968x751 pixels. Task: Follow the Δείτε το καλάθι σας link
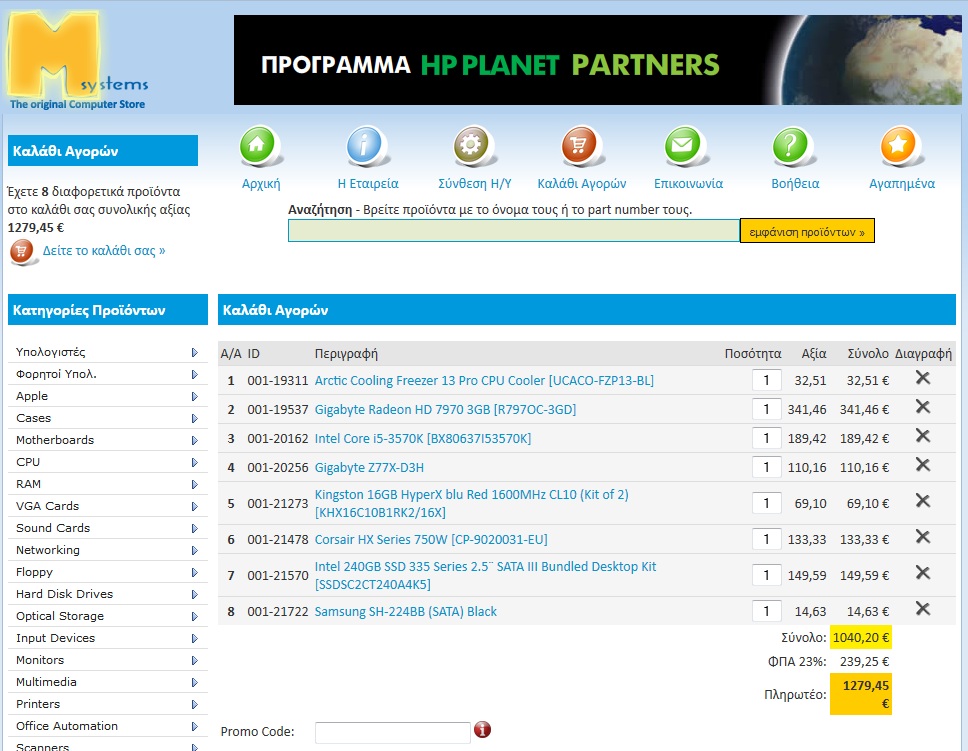(104, 251)
